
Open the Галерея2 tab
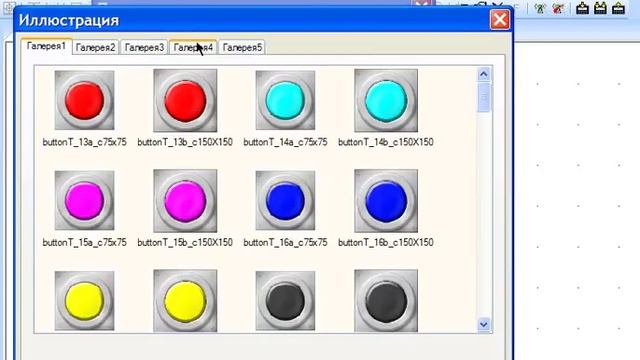(96, 47)
